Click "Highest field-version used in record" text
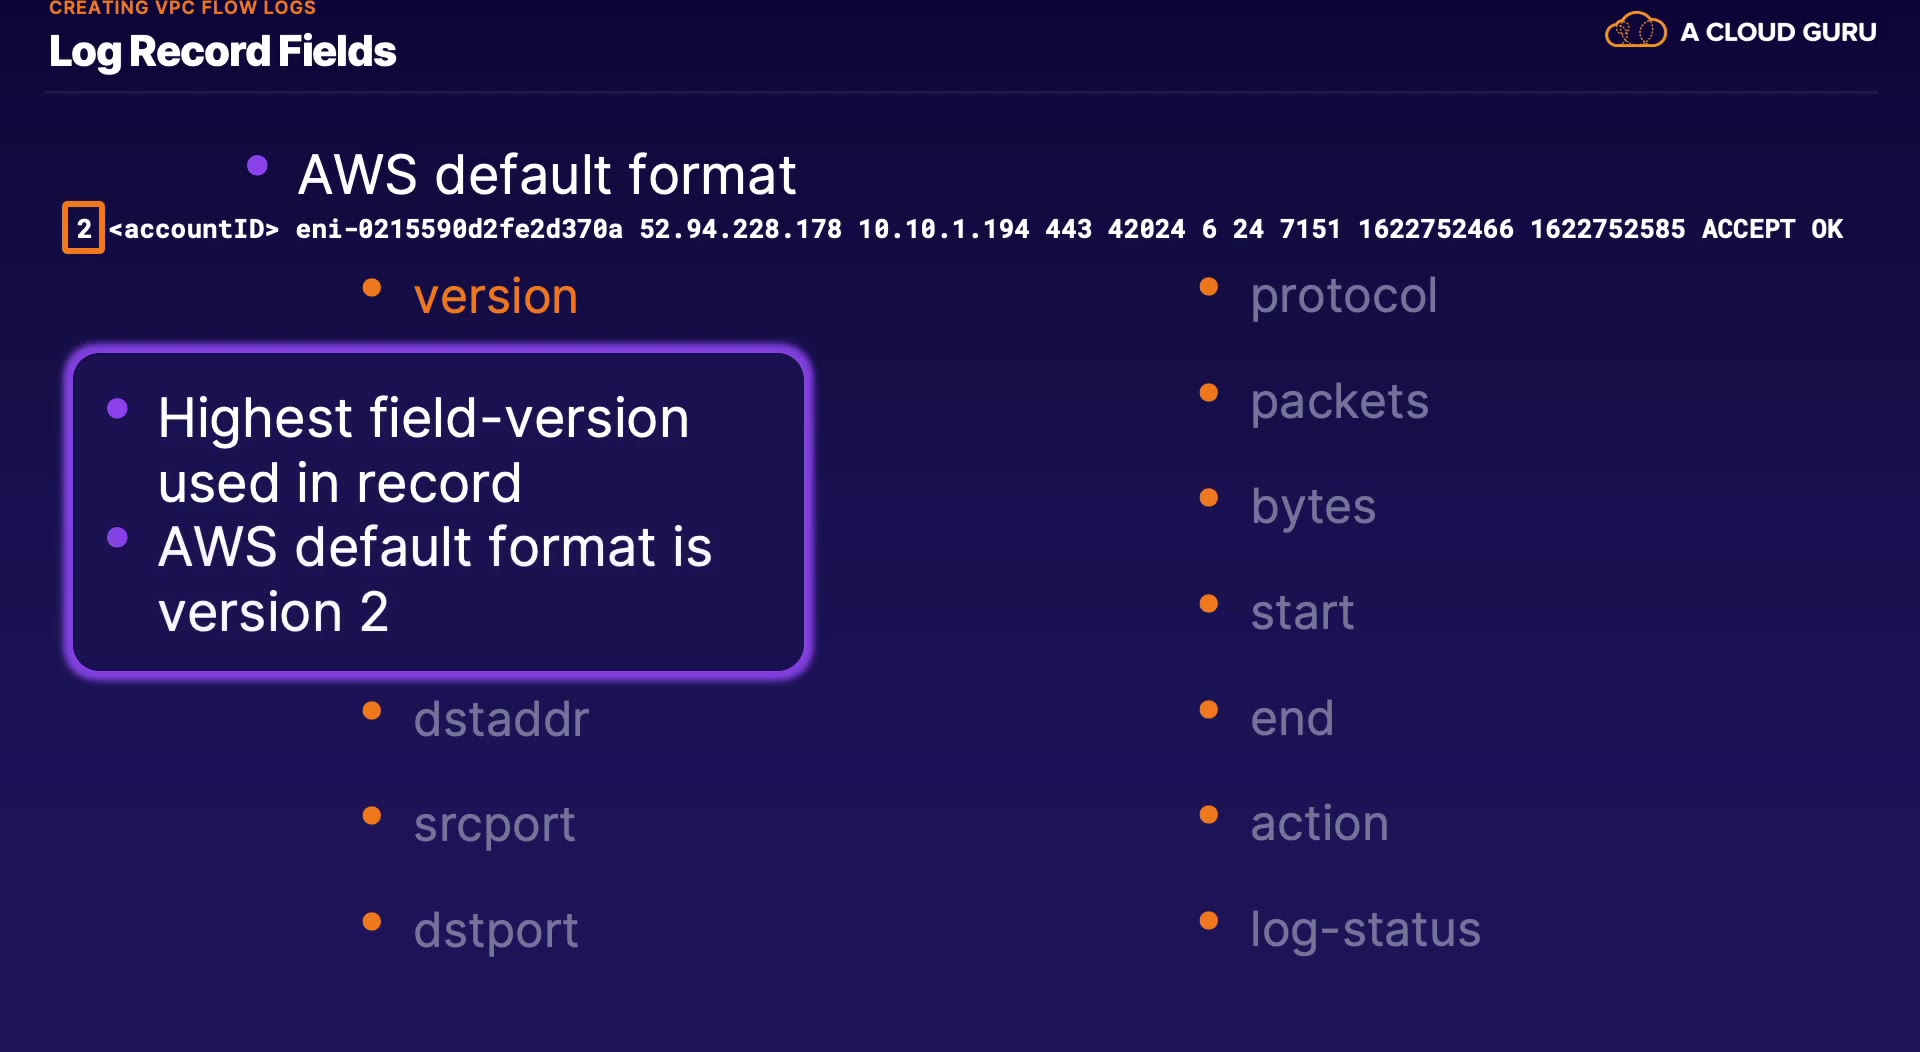 click(423, 450)
